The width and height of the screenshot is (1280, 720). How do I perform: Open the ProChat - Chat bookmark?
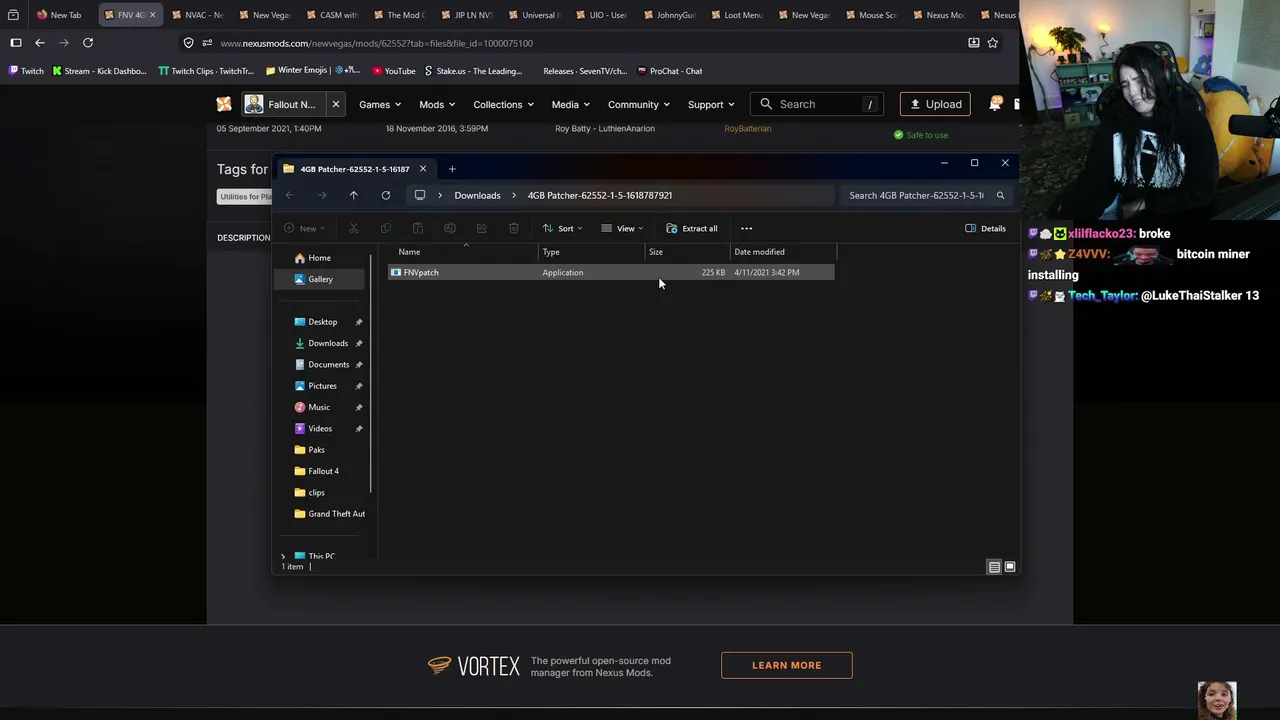pos(669,71)
